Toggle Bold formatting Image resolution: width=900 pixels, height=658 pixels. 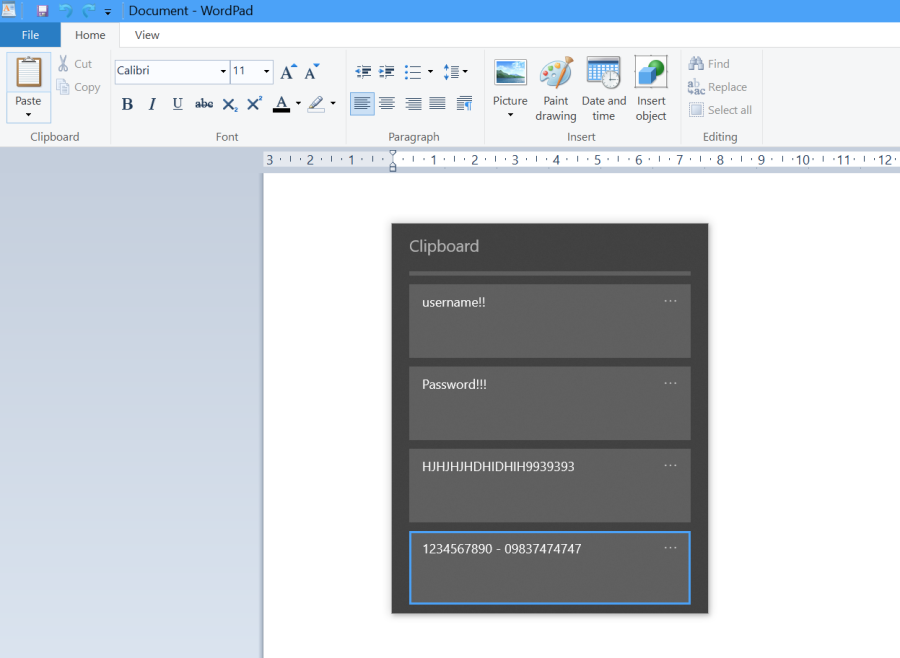(127, 104)
